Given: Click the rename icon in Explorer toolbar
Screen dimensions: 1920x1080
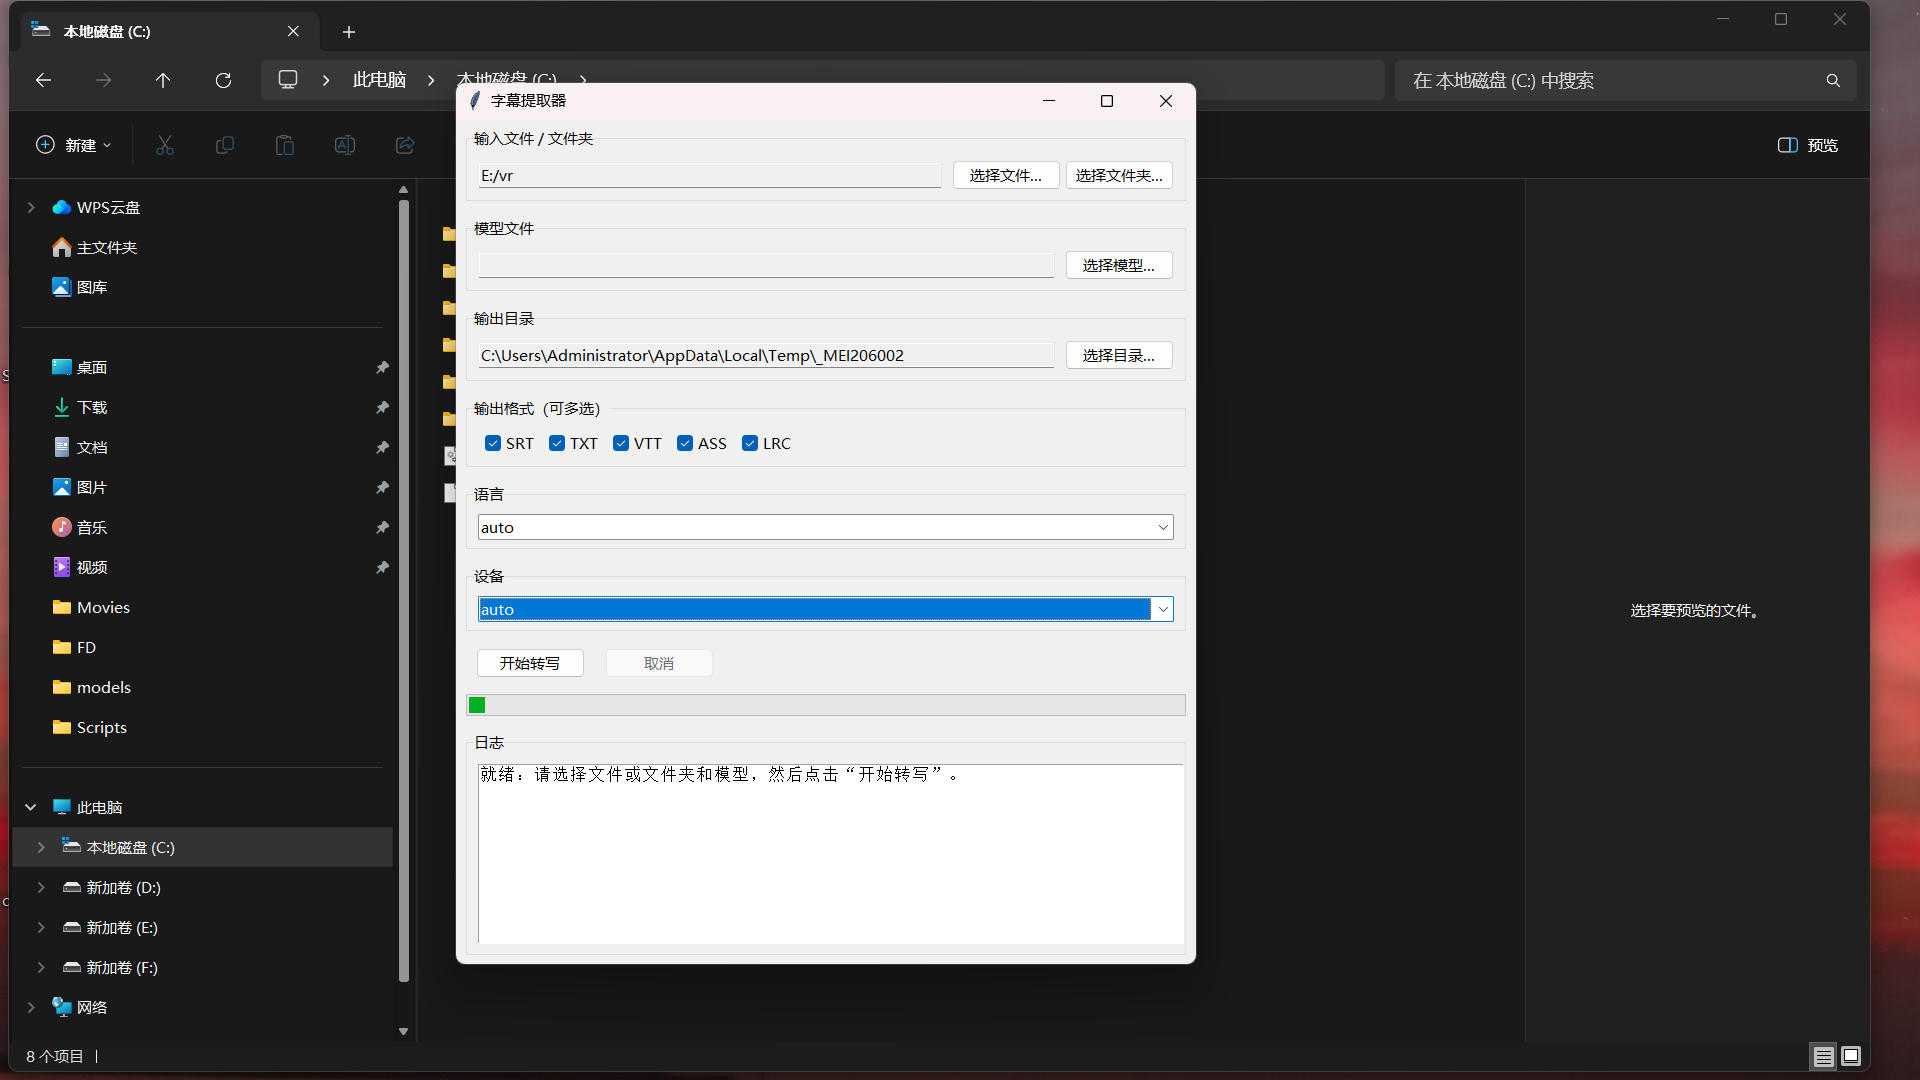Looking at the screenshot, I should click(345, 145).
